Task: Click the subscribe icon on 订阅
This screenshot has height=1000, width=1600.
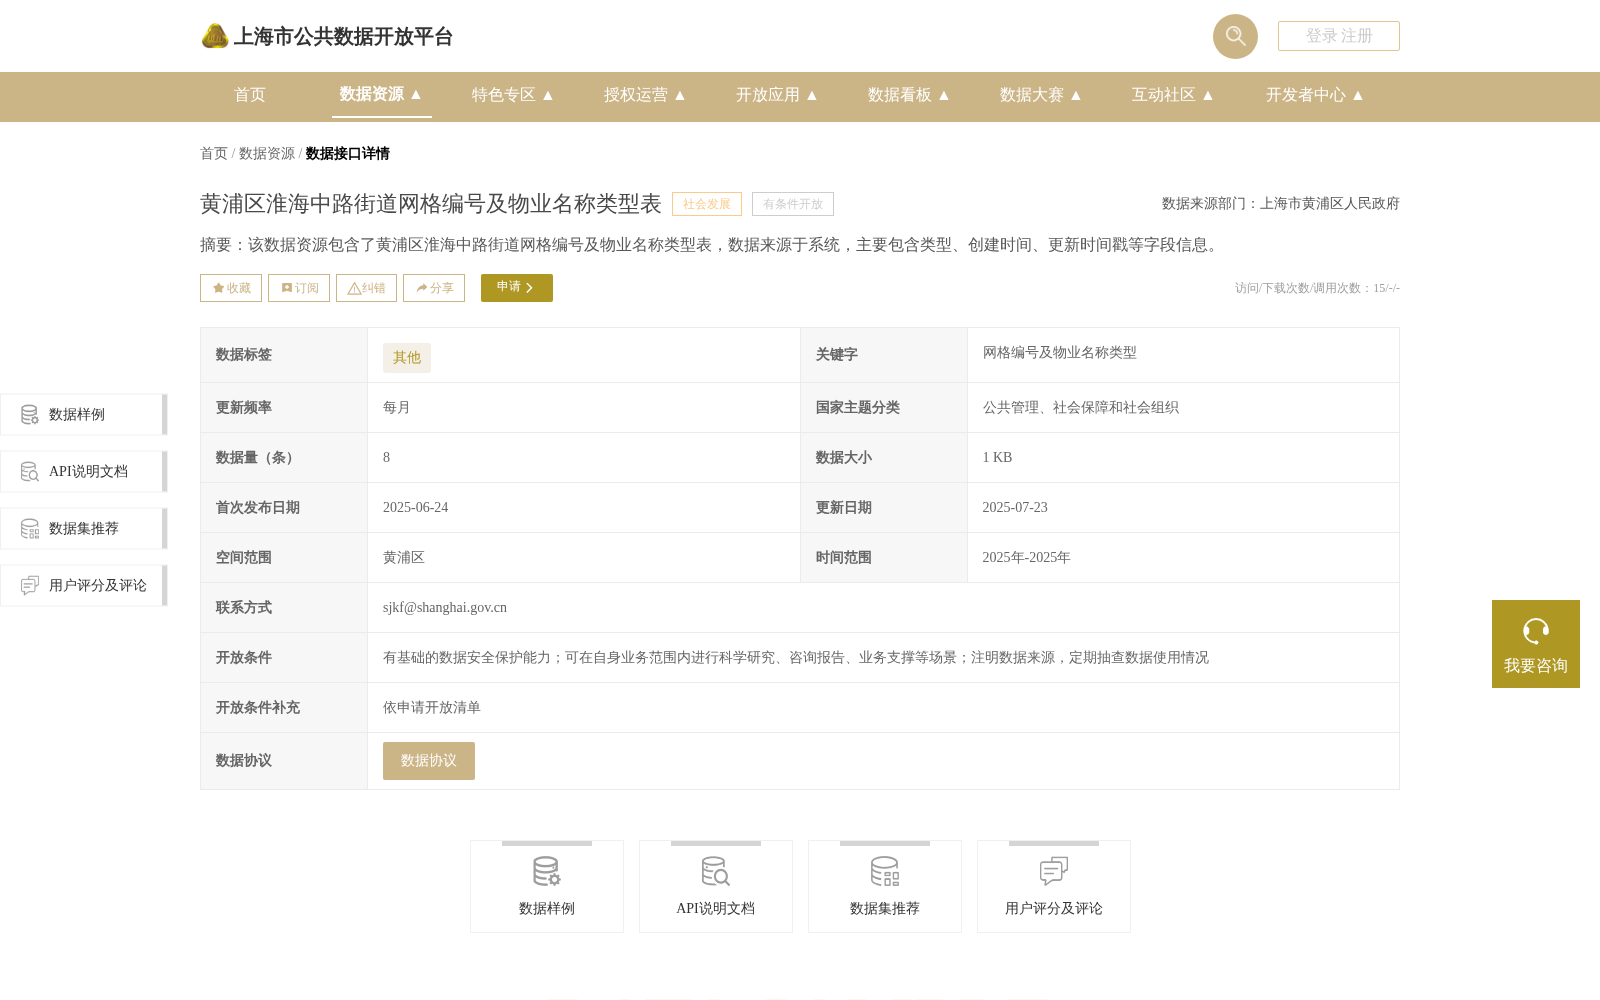Action: pos(287,288)
